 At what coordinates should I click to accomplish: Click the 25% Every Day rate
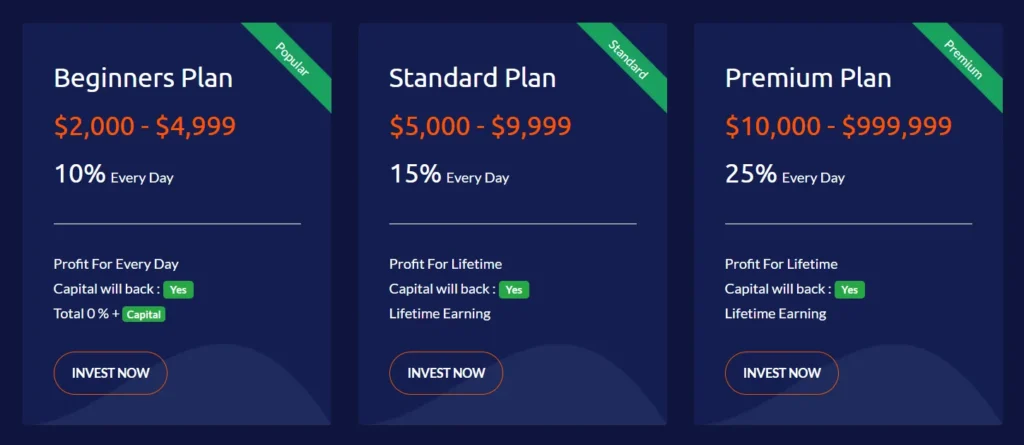[x=785, y=175]
